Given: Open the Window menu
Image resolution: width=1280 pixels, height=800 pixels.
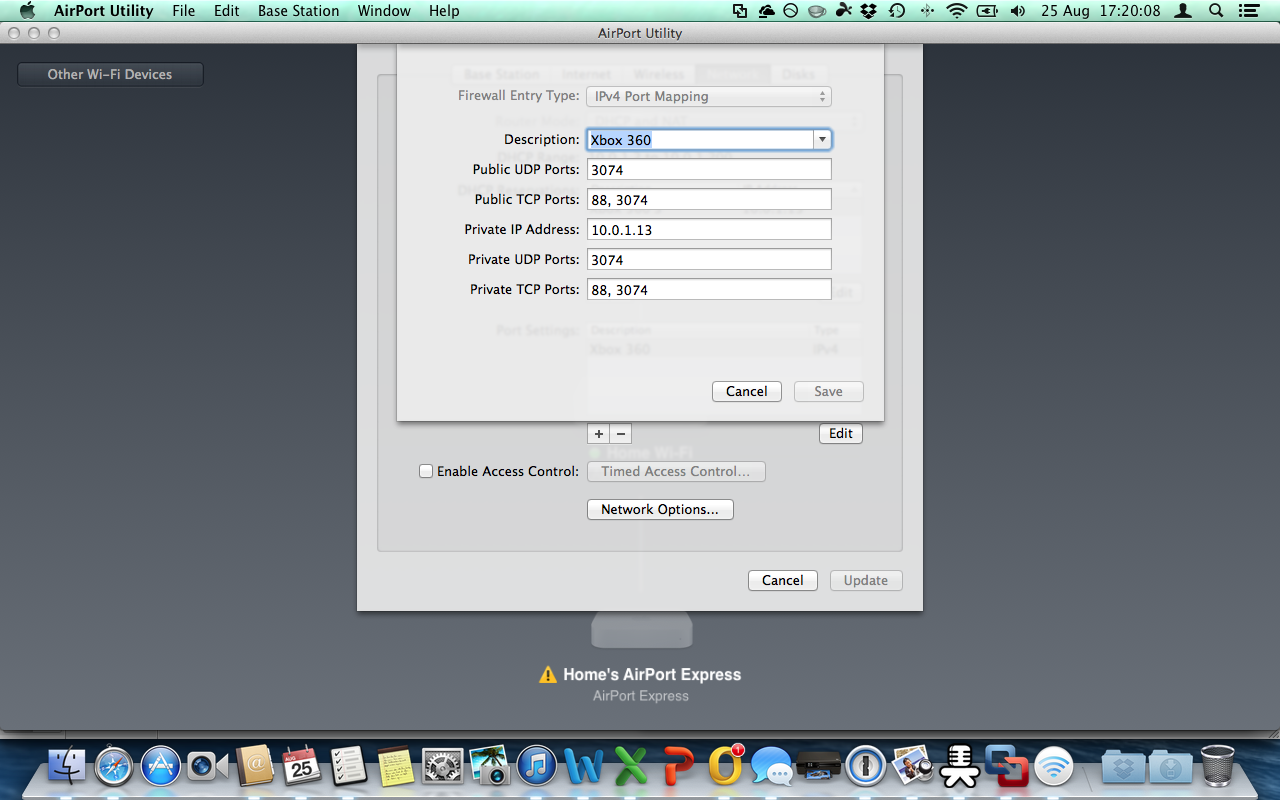Looking at the screenshot, I should (x=384, y=11).
